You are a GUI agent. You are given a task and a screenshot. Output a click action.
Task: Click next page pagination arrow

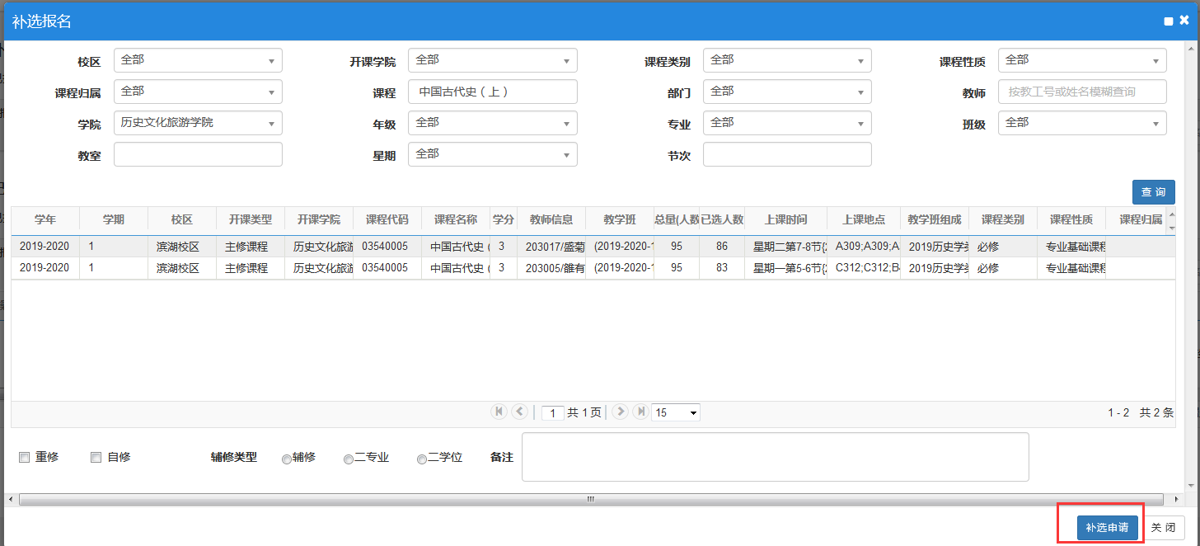click(x=620, y=412)
